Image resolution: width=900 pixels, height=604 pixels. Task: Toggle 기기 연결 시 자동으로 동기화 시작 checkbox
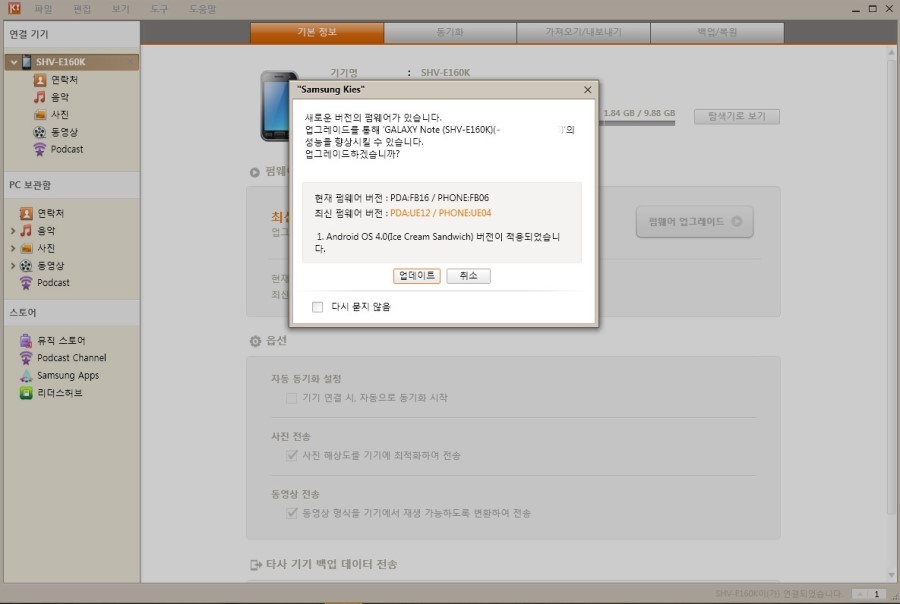(292, 398)
